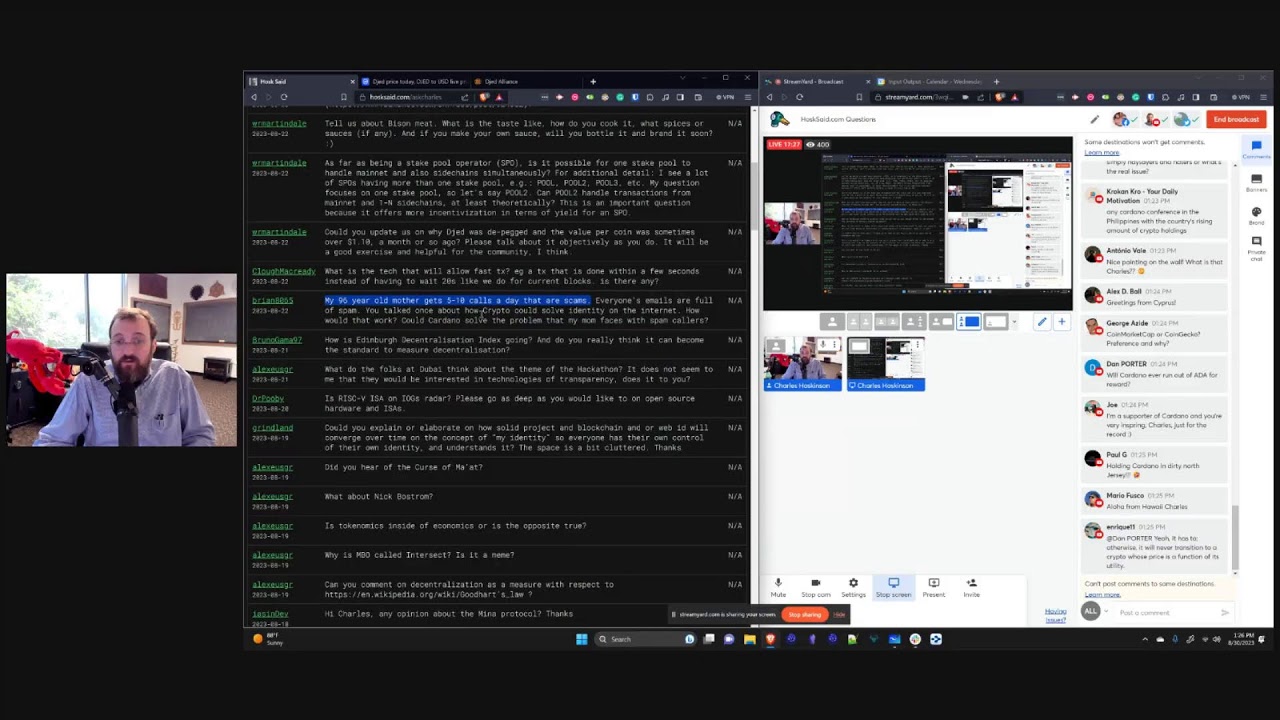Image resolution: width=1280 pixels, height=720 pixels.
Task: Click the add layout plus button
Action: click(x=1061, y=322)
